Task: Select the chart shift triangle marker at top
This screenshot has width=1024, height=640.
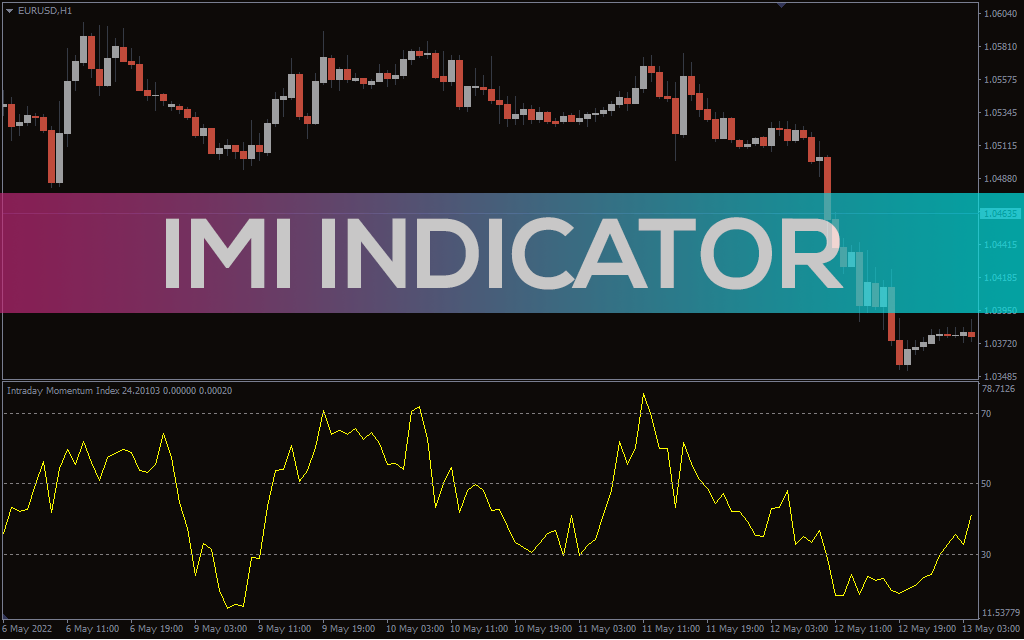Action: coord(781,5)
